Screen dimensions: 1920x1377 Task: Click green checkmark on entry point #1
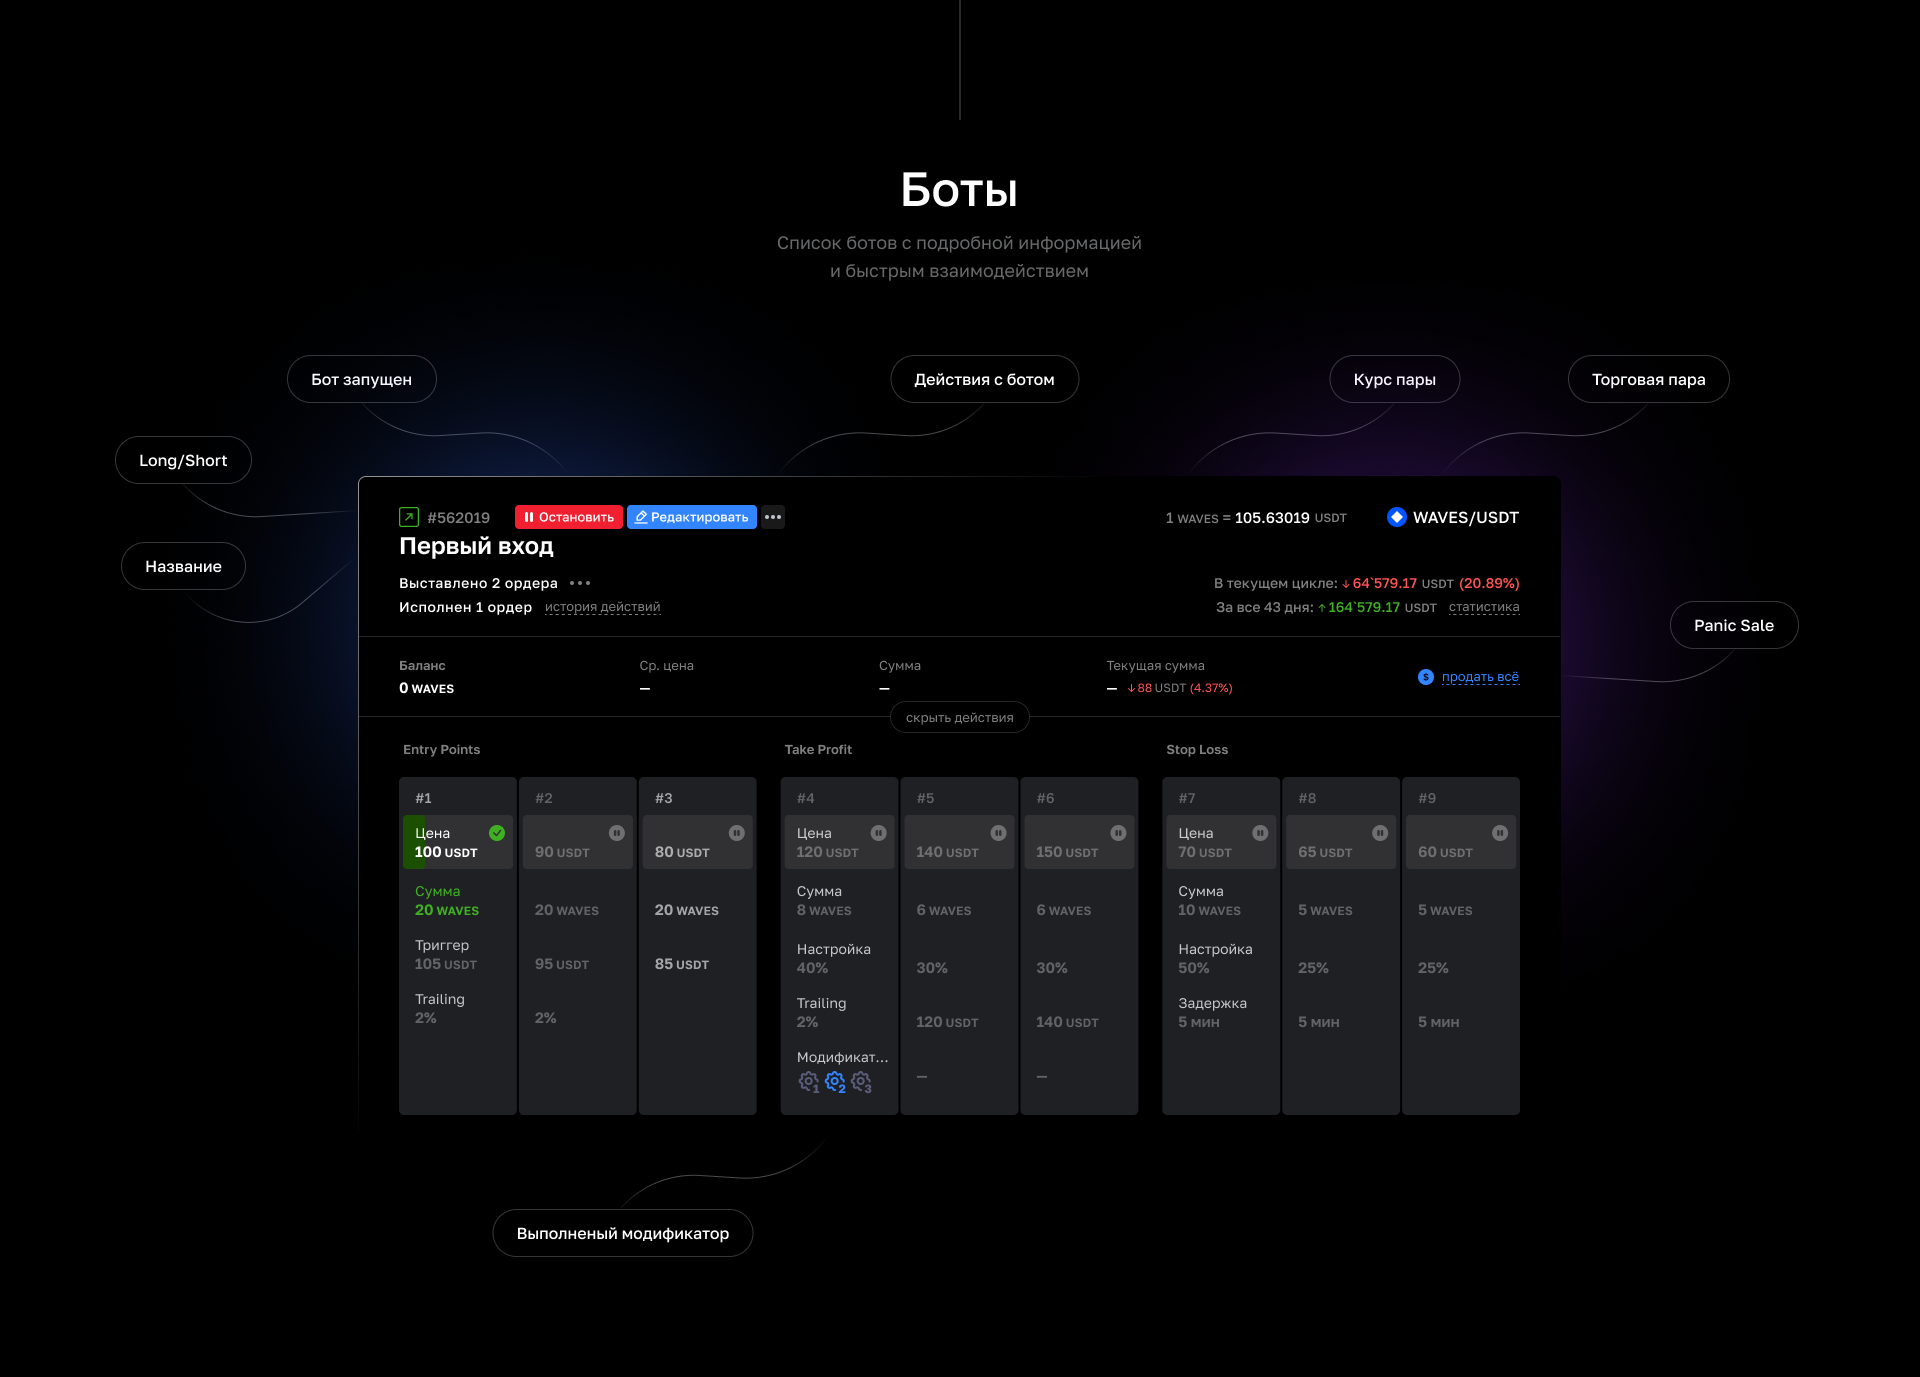(x=497, y=833)
